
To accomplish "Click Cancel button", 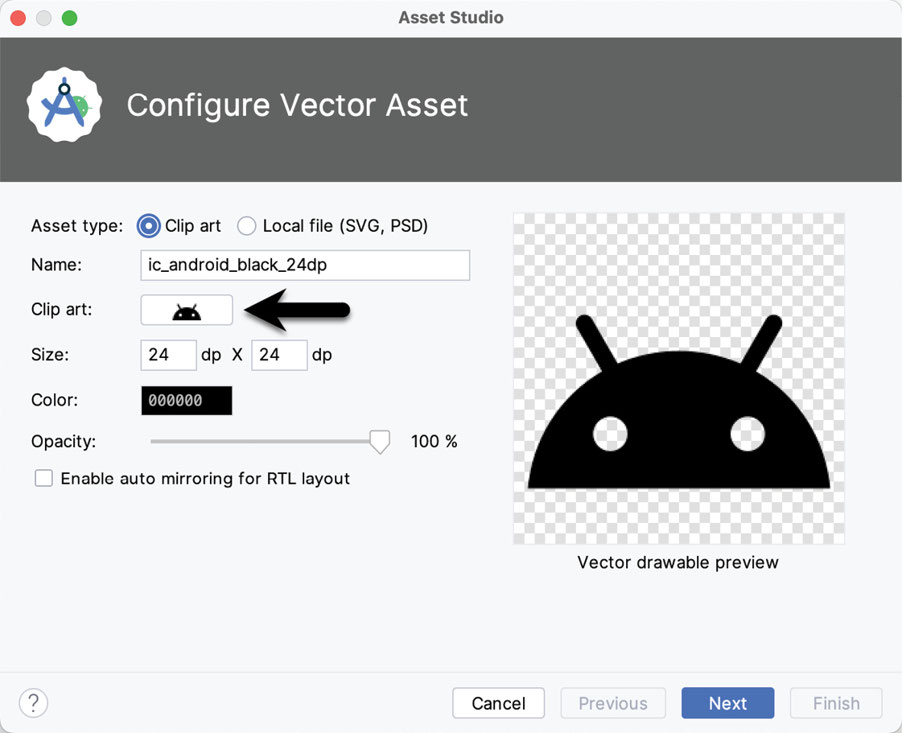I will [498, 703].
